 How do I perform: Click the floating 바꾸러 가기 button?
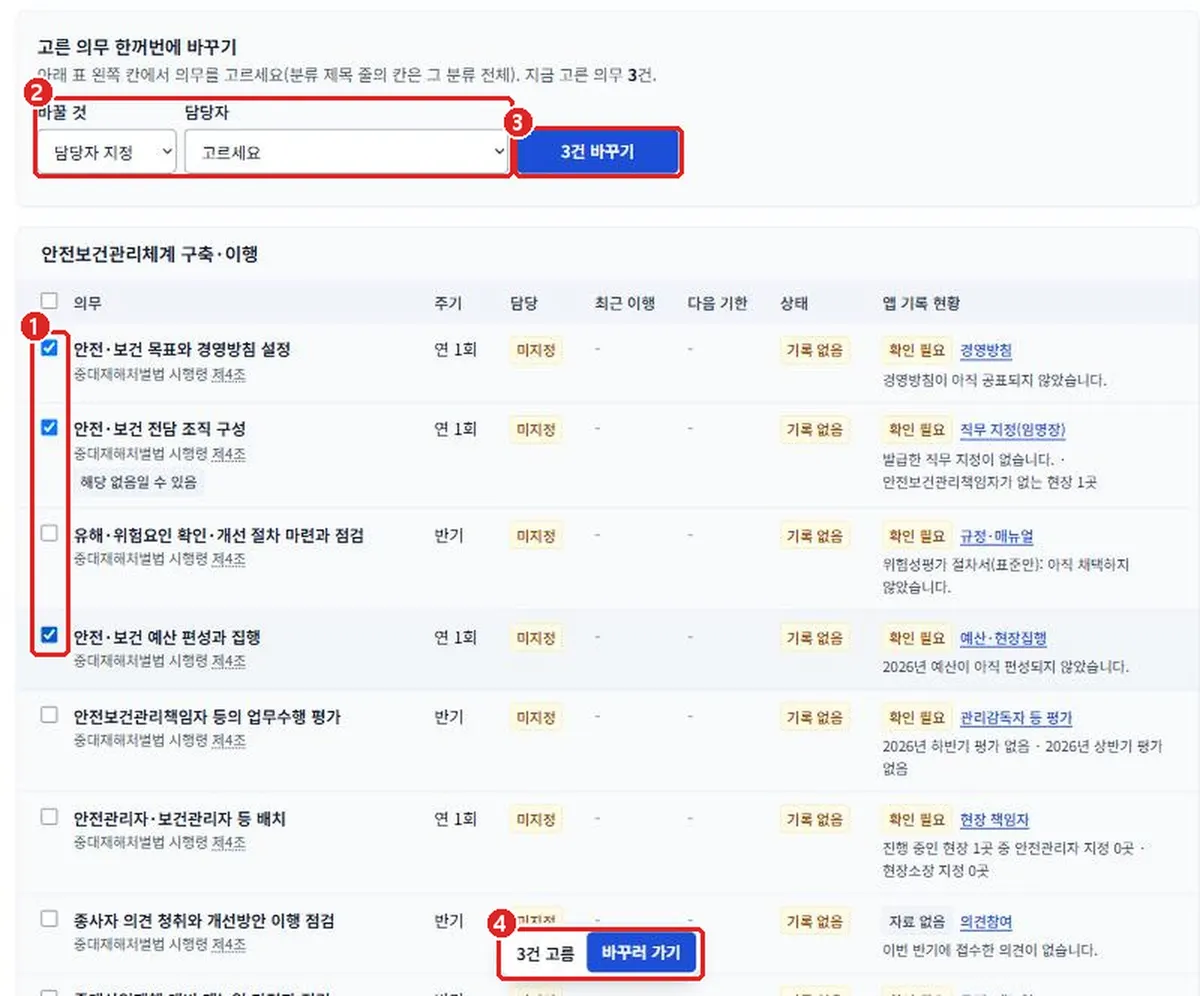(640, 954)
